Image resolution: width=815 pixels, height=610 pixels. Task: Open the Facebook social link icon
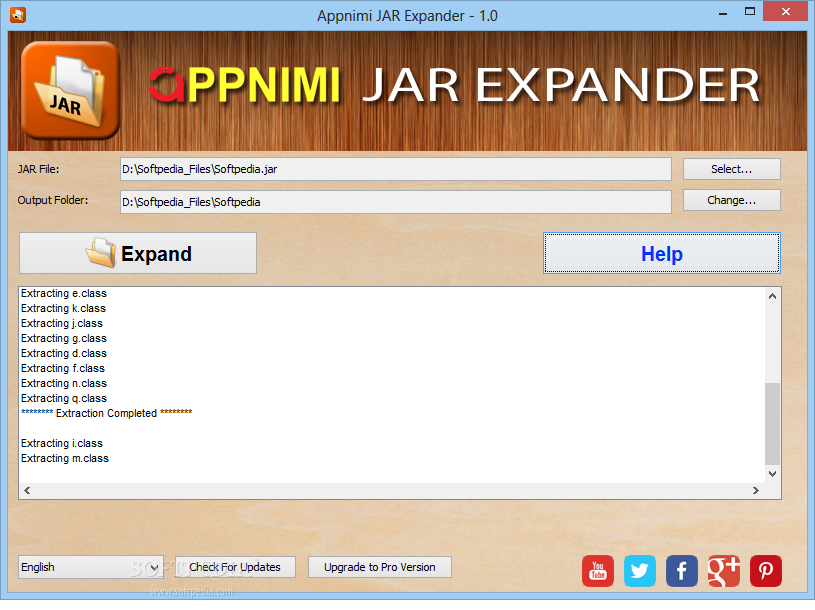tap(681, 571)
